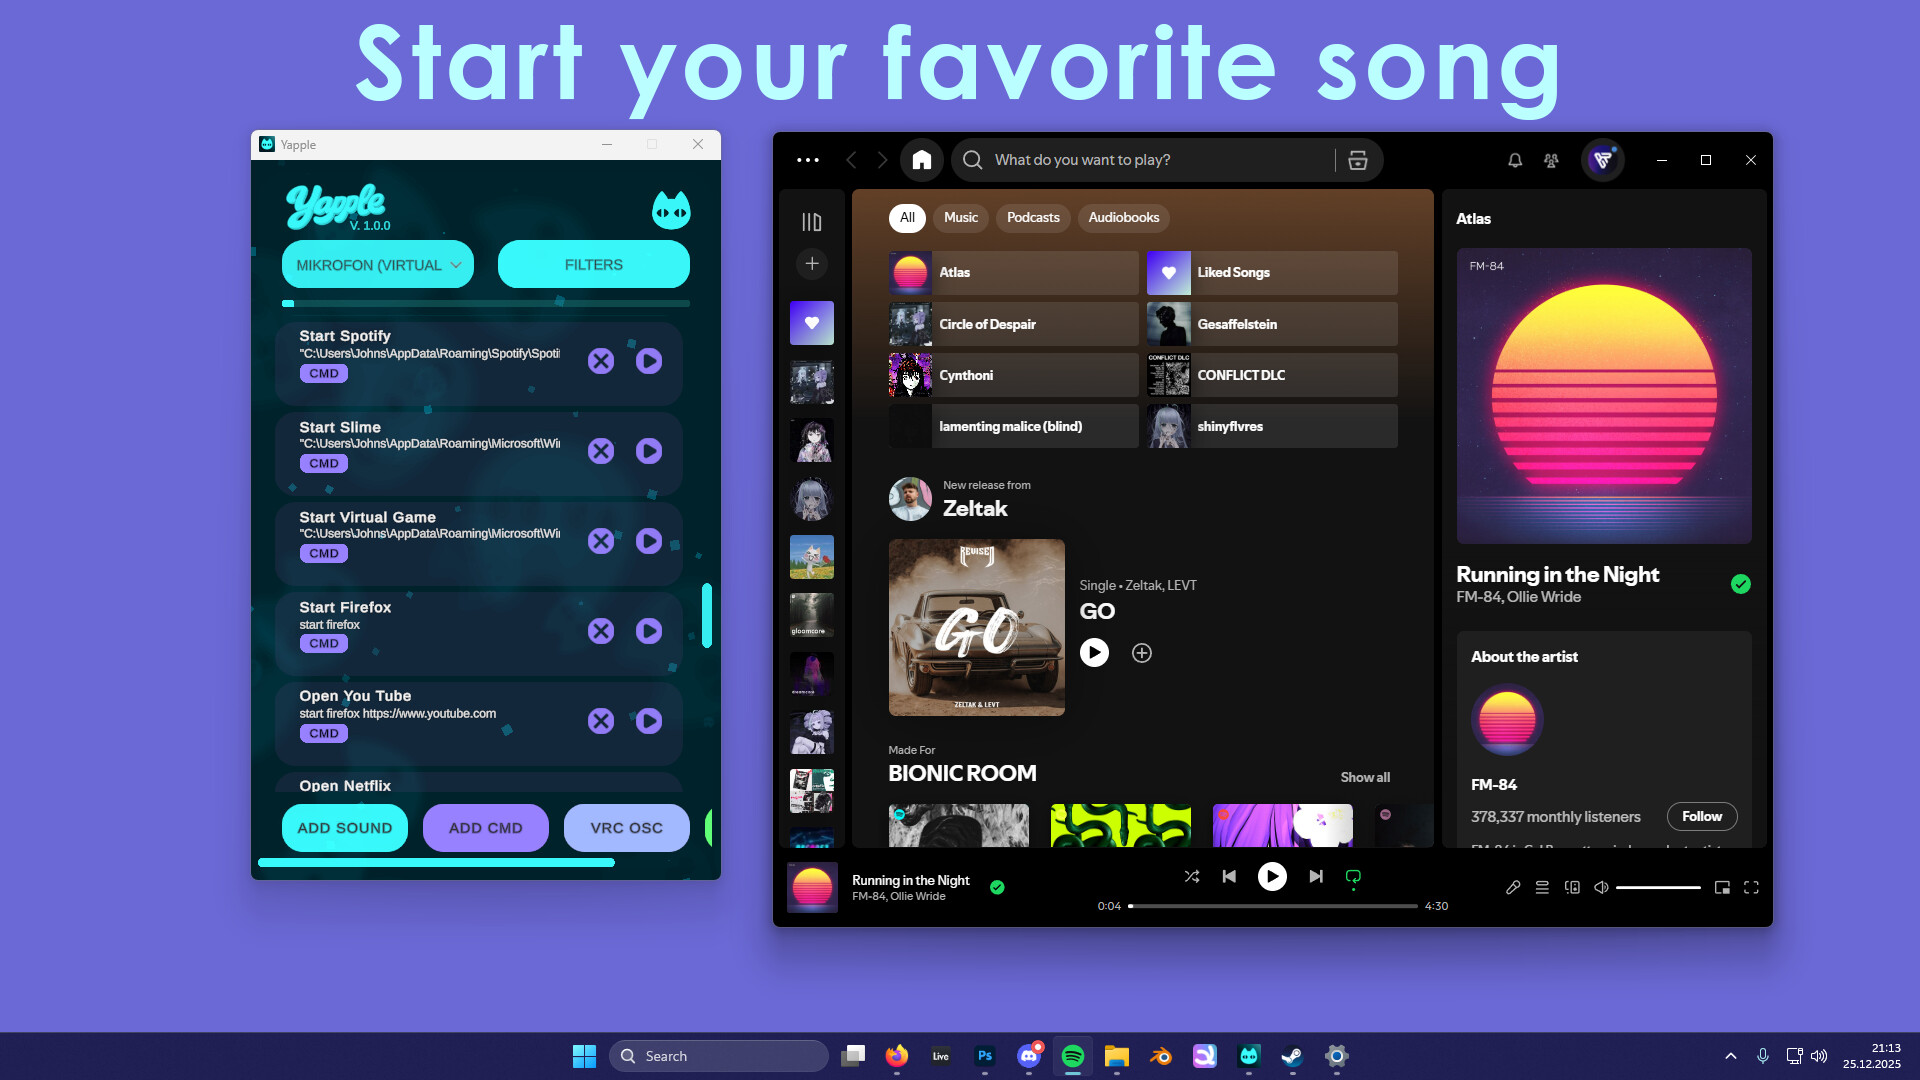Open the three-dots menu in Spotify
Image resolution: width=1920 pixels, height=1080 pixels.
pyautogui.click(x=806, y=159)
